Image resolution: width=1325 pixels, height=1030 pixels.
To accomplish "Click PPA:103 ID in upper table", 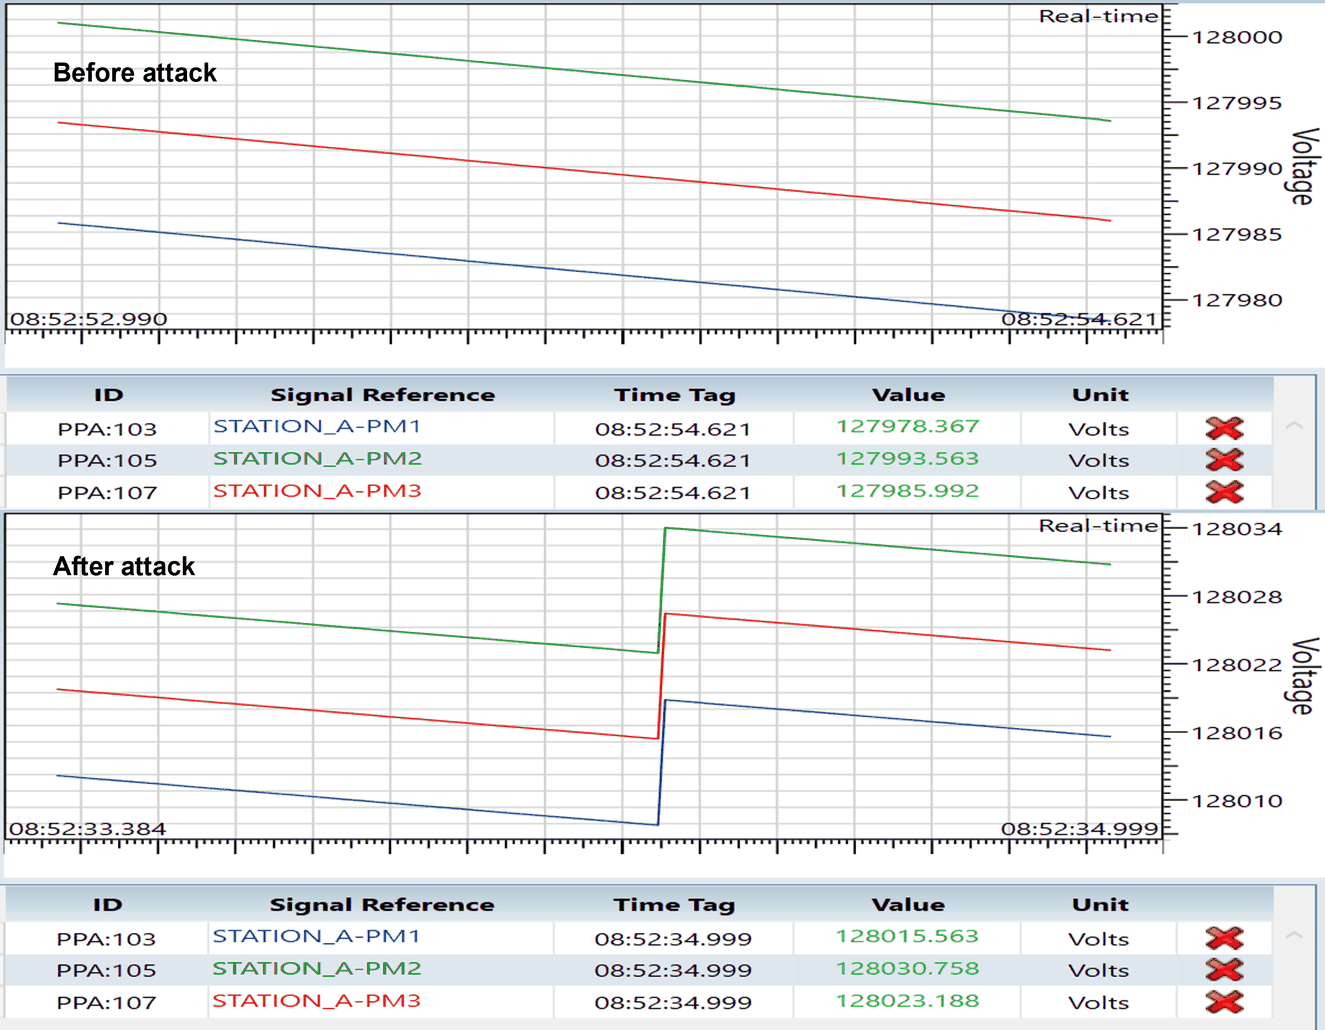I will click(107, 429).
